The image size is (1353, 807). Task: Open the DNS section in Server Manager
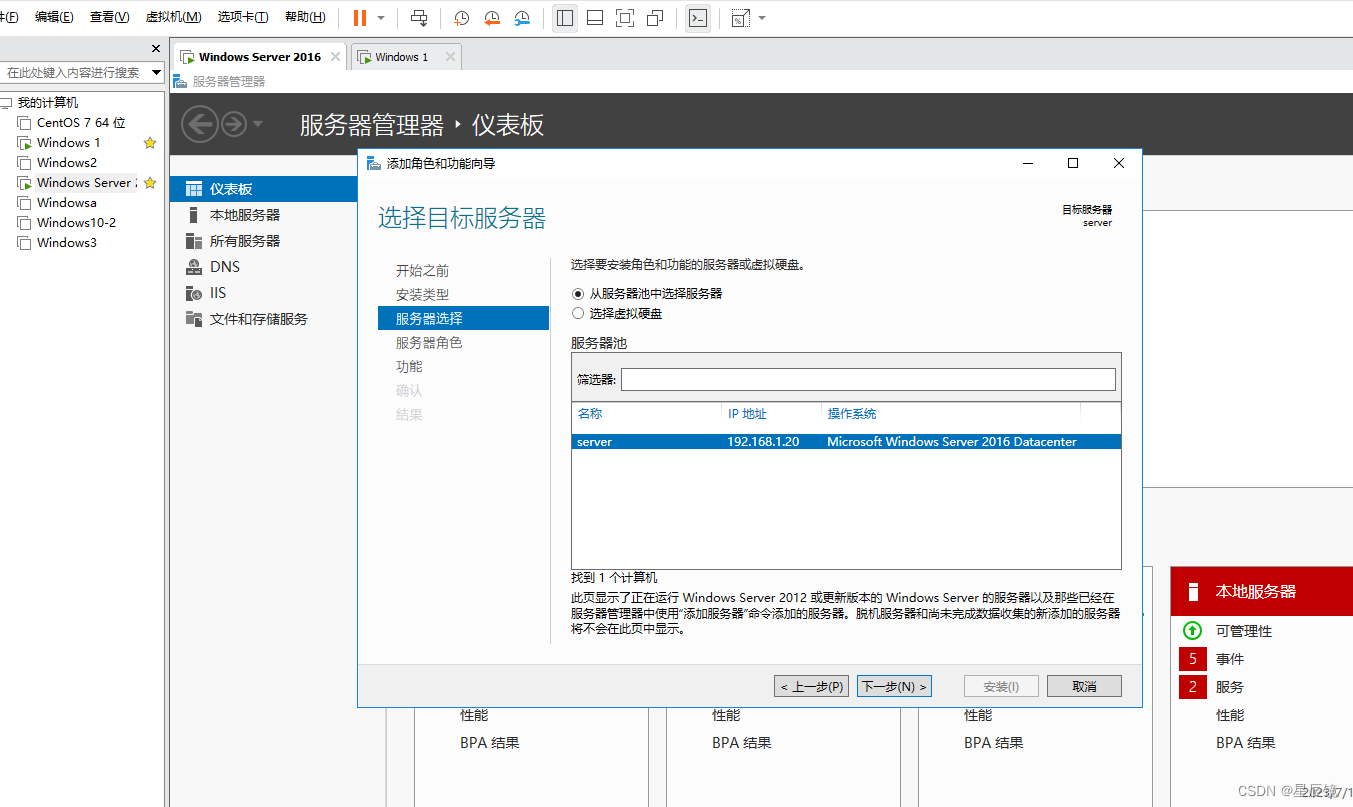[225, 267]
